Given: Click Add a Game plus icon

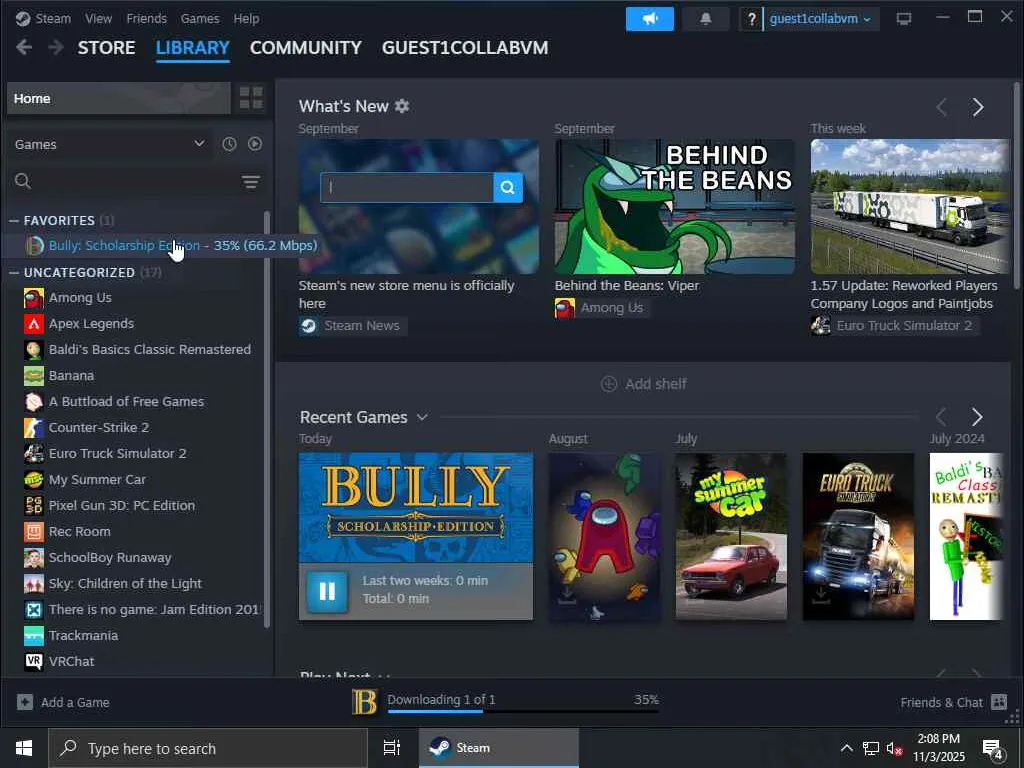Looking at the screenshot, I should click(25, 702).
